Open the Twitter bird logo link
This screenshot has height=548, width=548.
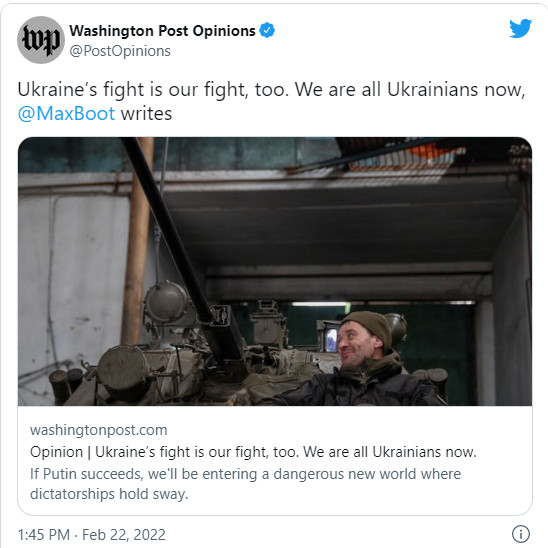(x=520, y=28)
